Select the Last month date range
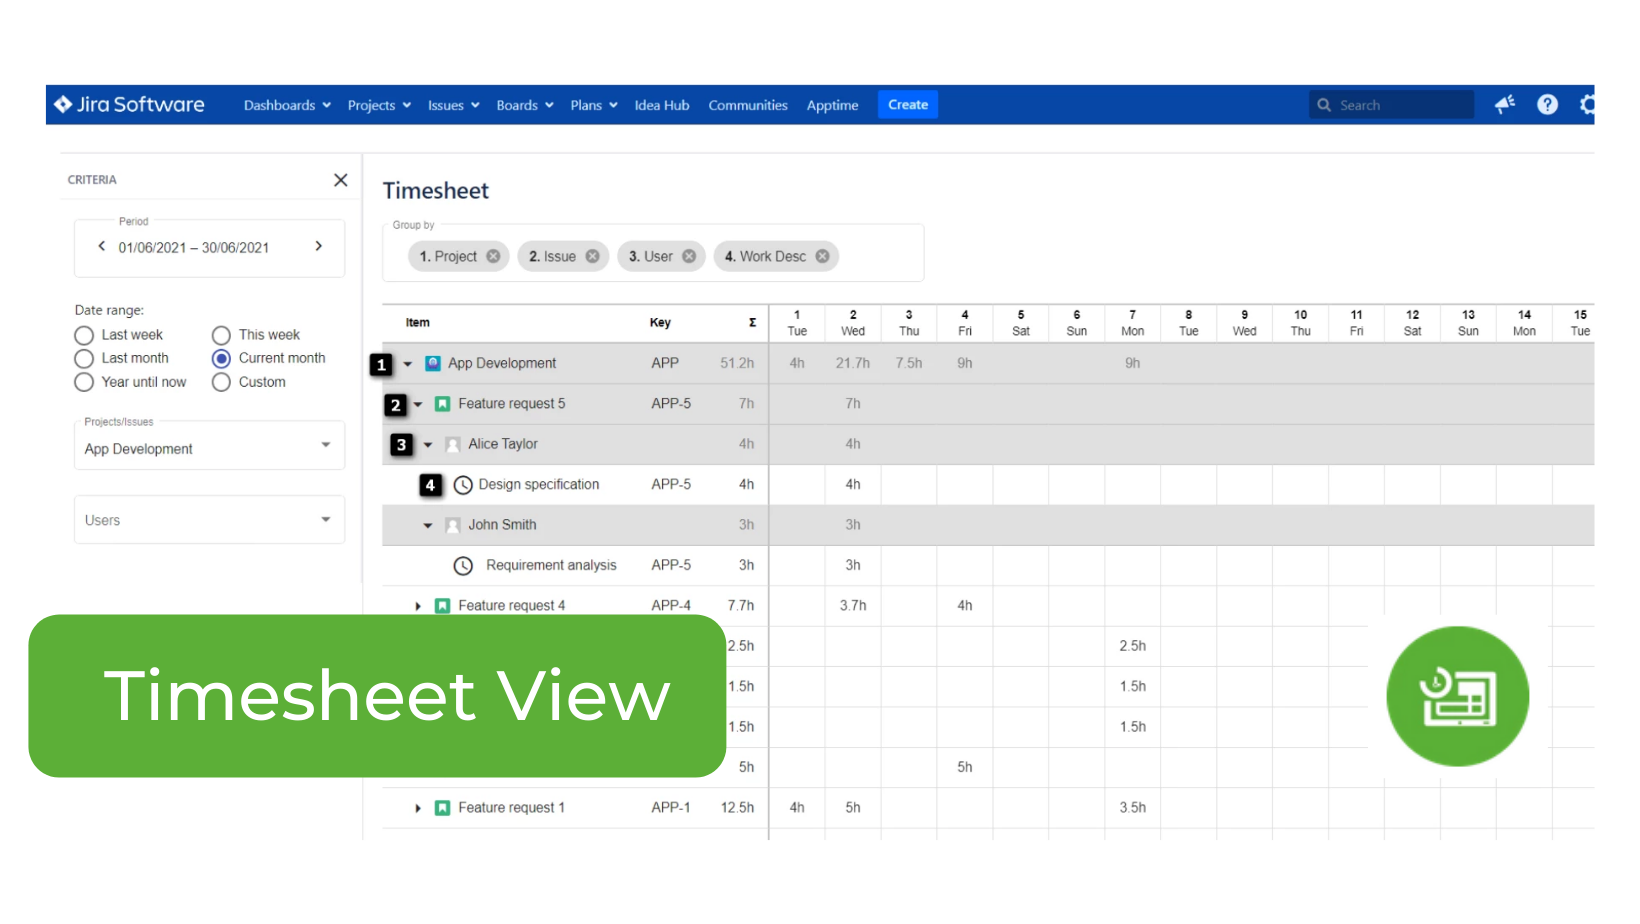 point(84,358)
